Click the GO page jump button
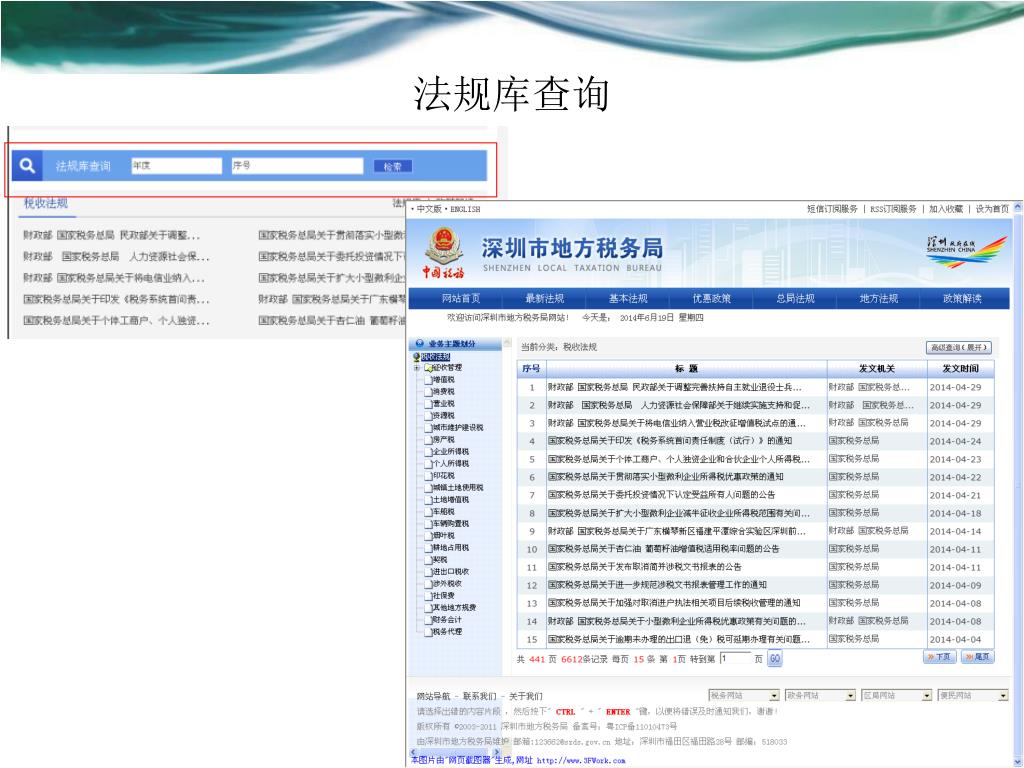 tap(775, 659)
